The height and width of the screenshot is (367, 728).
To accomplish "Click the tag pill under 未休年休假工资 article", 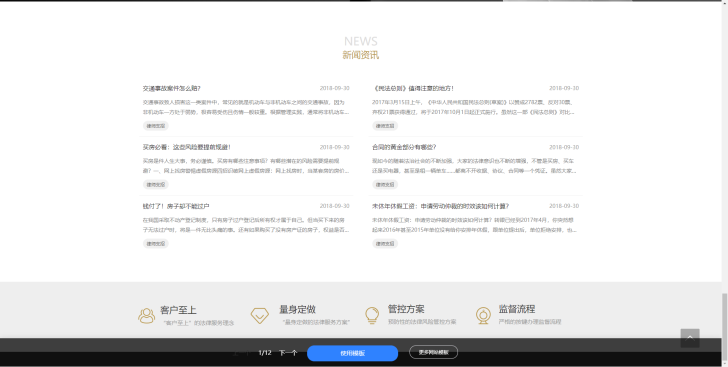I will (x=385, y=243).
